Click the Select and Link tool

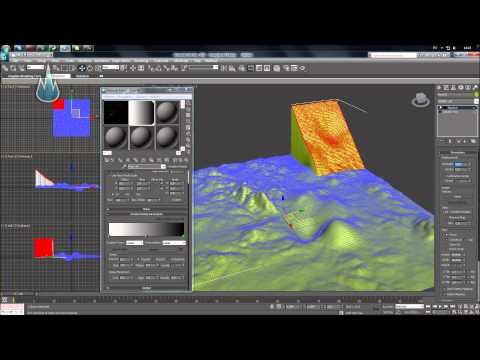click(x=5, y=68)
